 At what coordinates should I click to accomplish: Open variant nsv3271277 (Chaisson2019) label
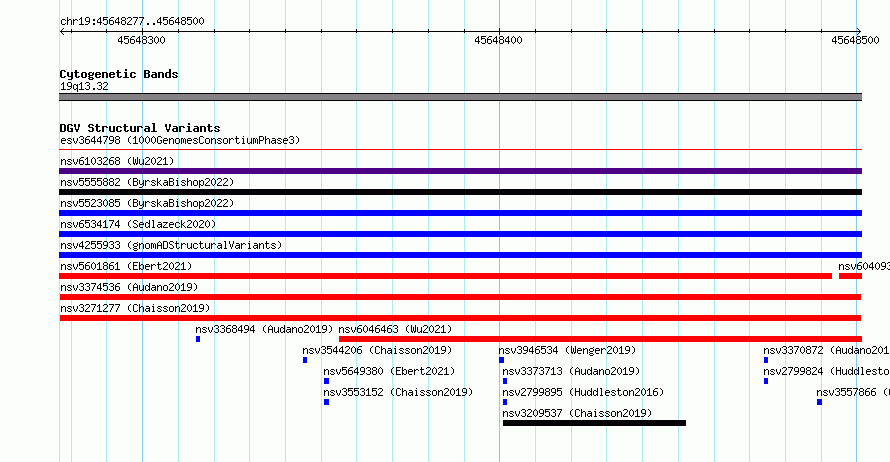pos(135,308)
